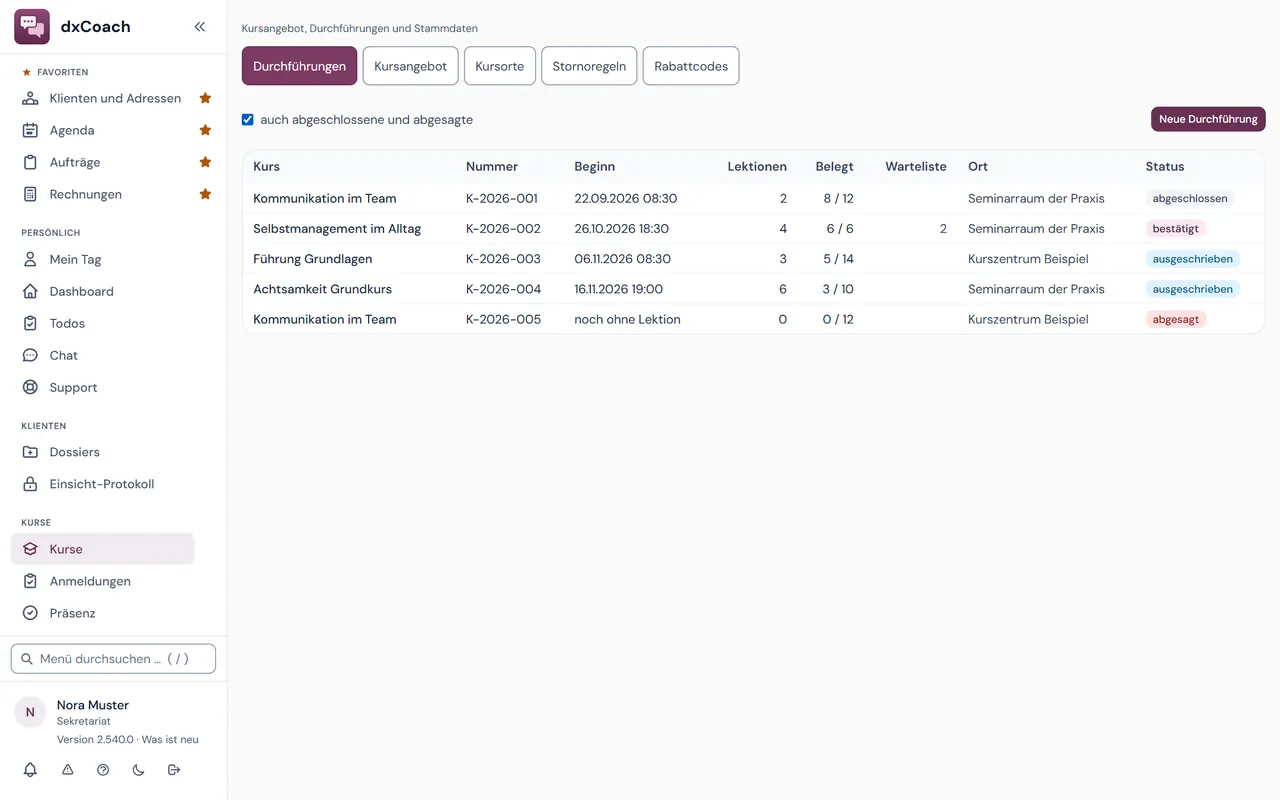This screenshot has height=800, width=1280.
Task: Click the Neue Durchführung button
Action: pyautogui.click(x=1208, y=119)
